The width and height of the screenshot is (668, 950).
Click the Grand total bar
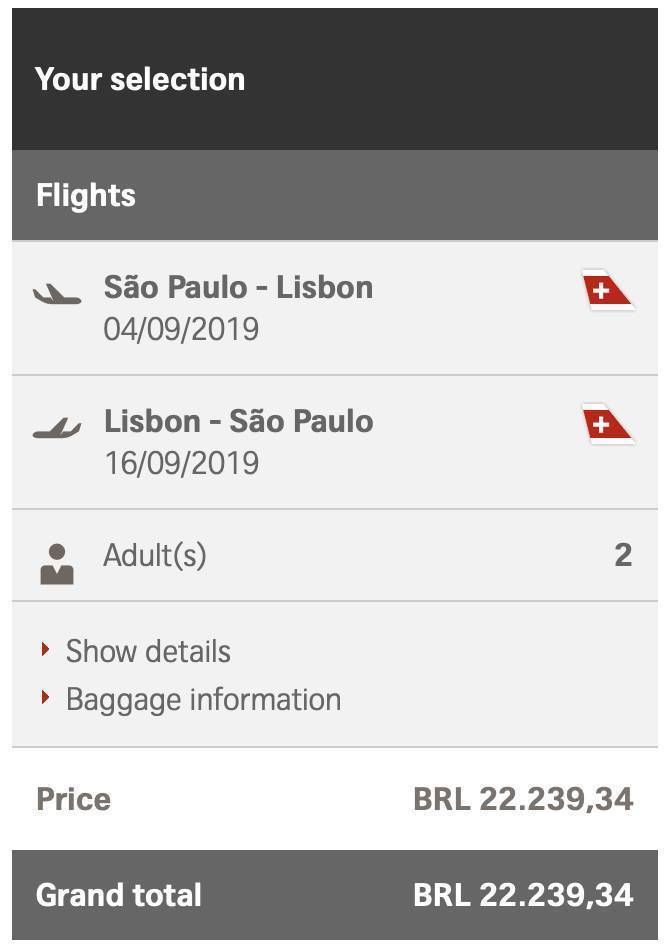pos(335,895)
